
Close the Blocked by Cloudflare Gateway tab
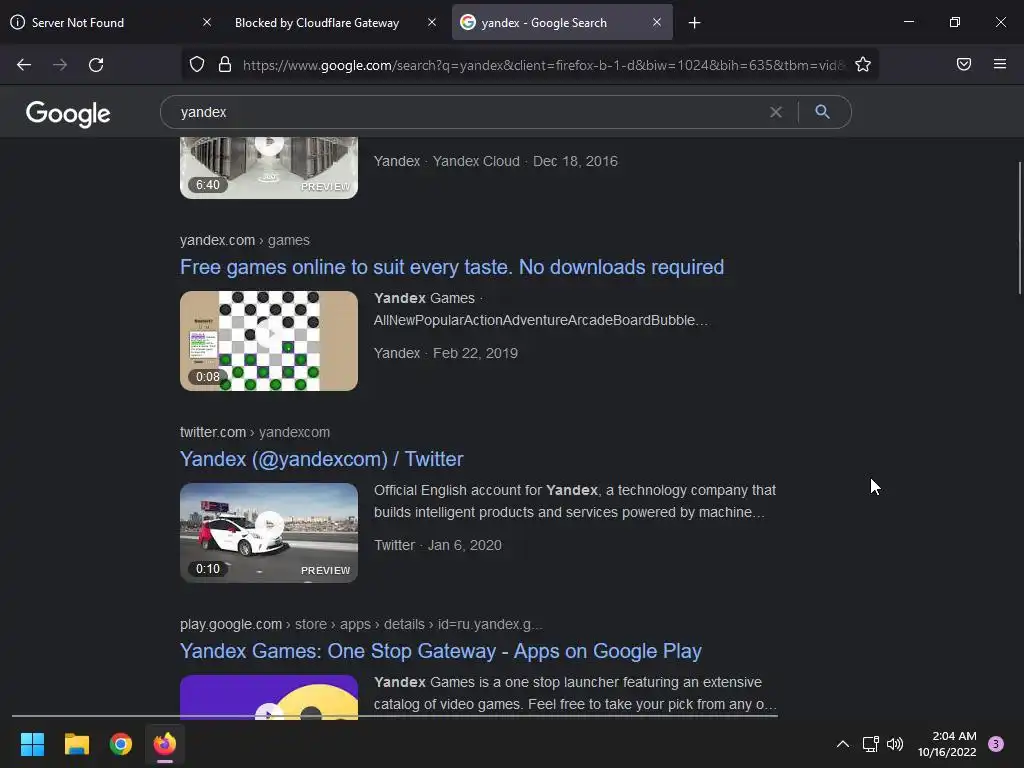click(432, 22)
